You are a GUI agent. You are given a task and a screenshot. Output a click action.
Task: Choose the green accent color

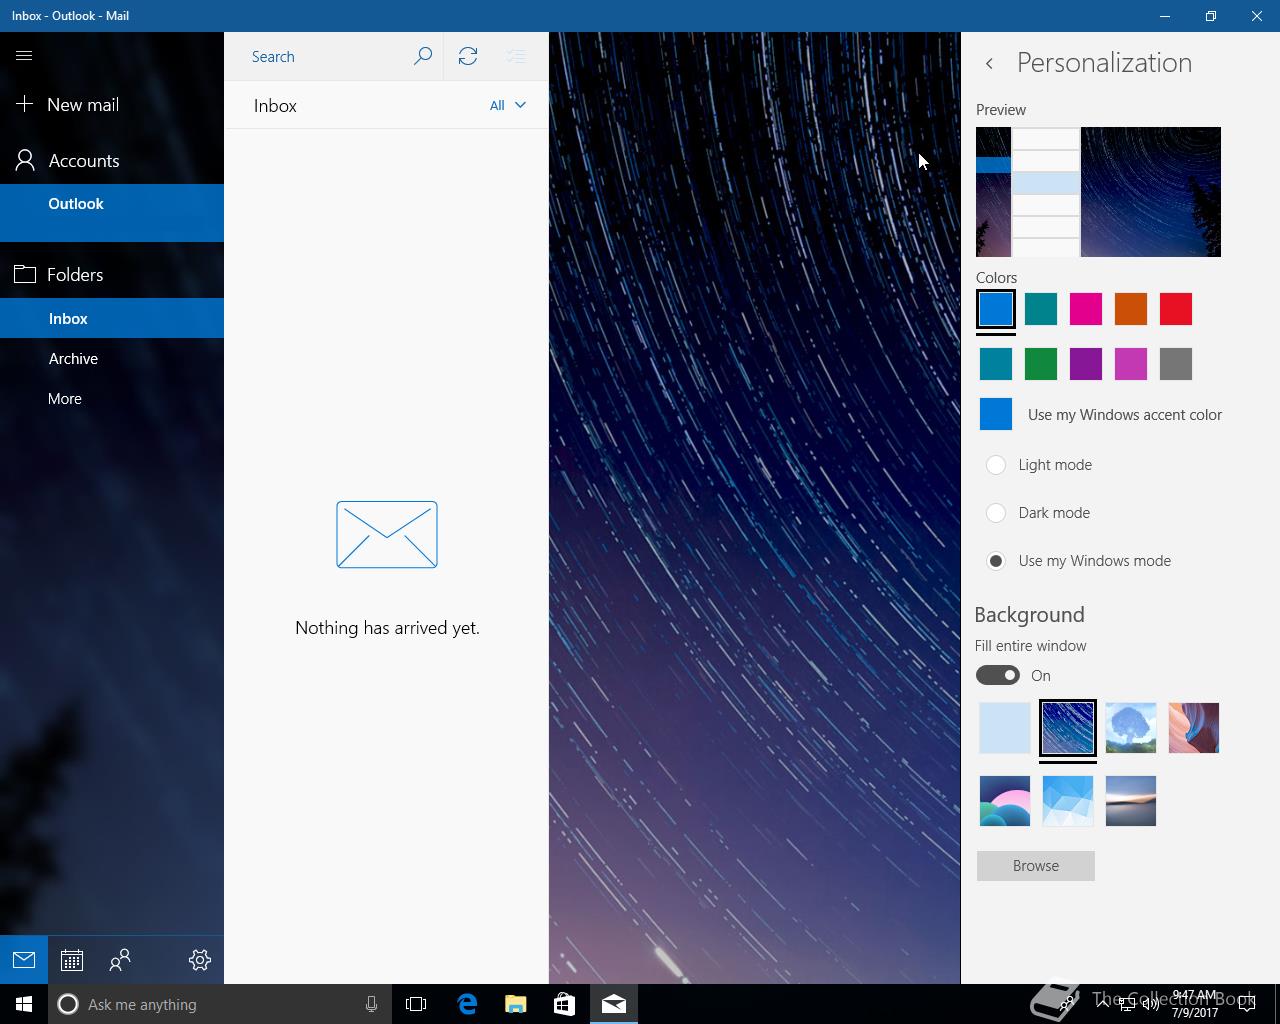pos(1041,364)
